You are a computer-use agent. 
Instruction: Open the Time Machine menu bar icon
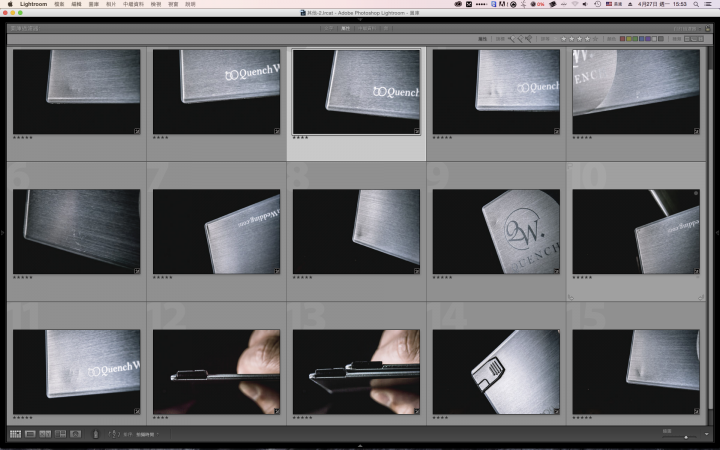coord(597,4)
